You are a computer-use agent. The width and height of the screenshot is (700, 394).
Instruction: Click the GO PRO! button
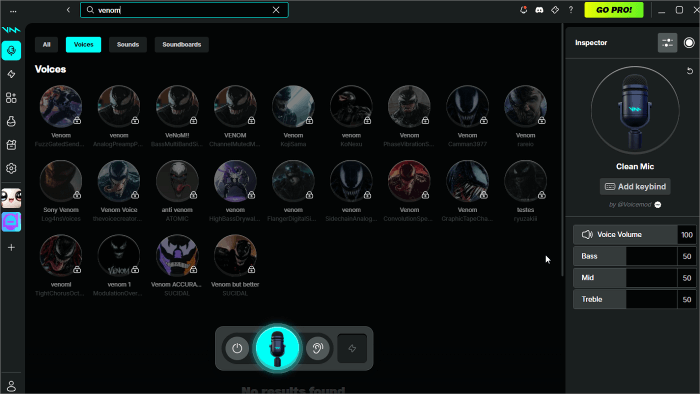click(x=614, y=10)
